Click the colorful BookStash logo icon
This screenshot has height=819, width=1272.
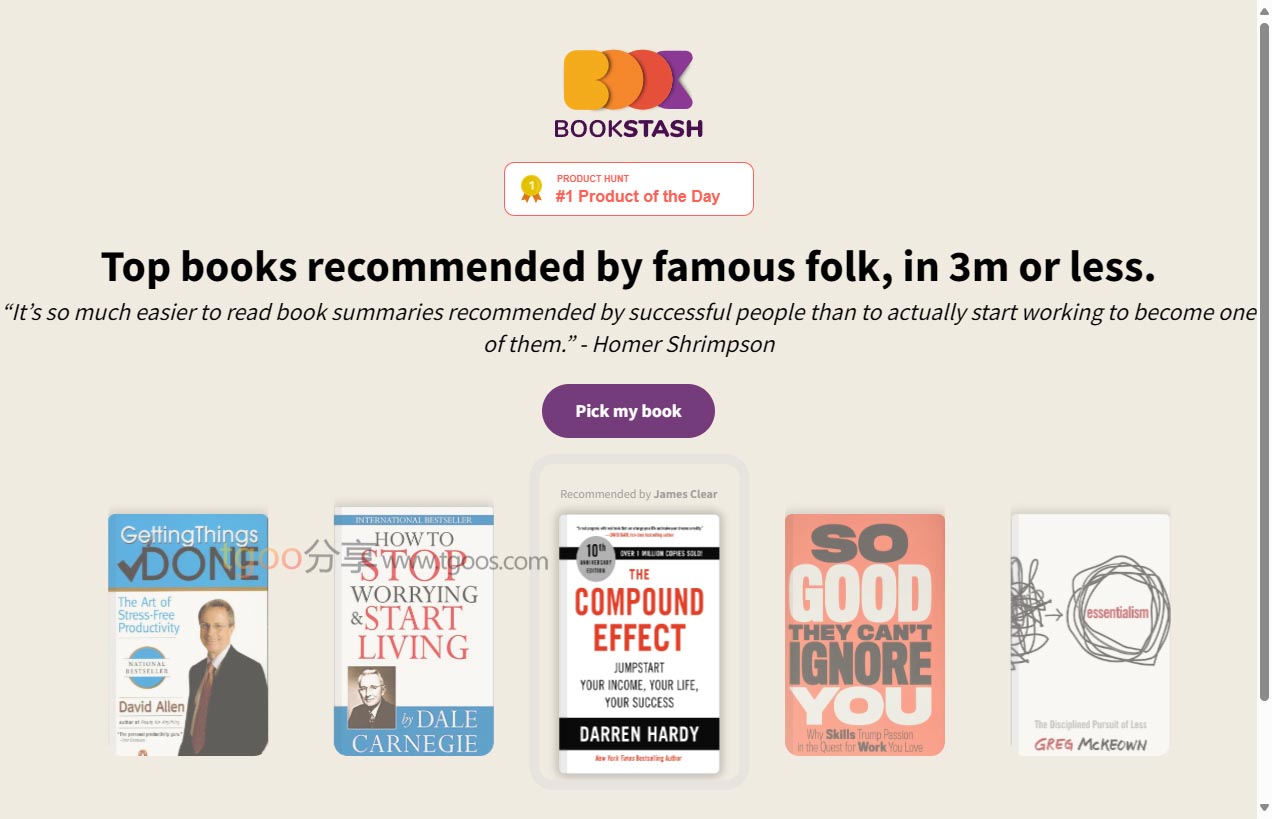tap(628, 80)
